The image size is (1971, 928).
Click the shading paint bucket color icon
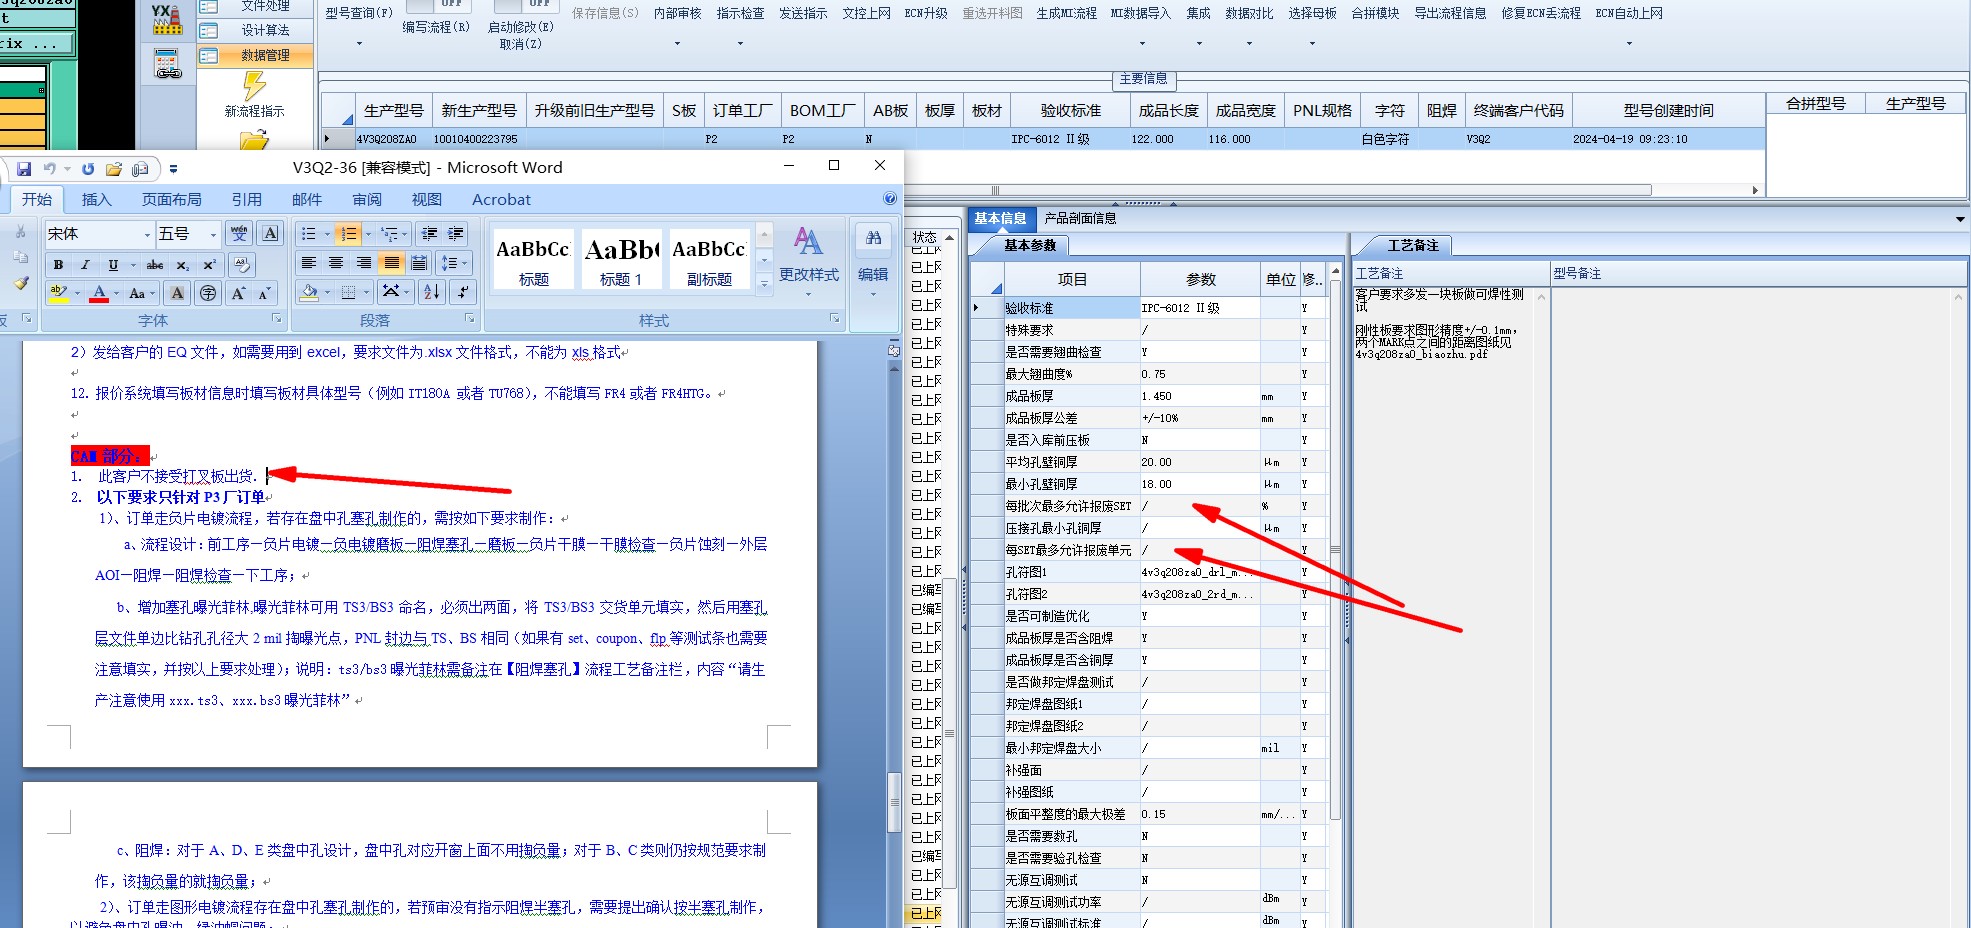pyautogui.click(x=310, y=292)
